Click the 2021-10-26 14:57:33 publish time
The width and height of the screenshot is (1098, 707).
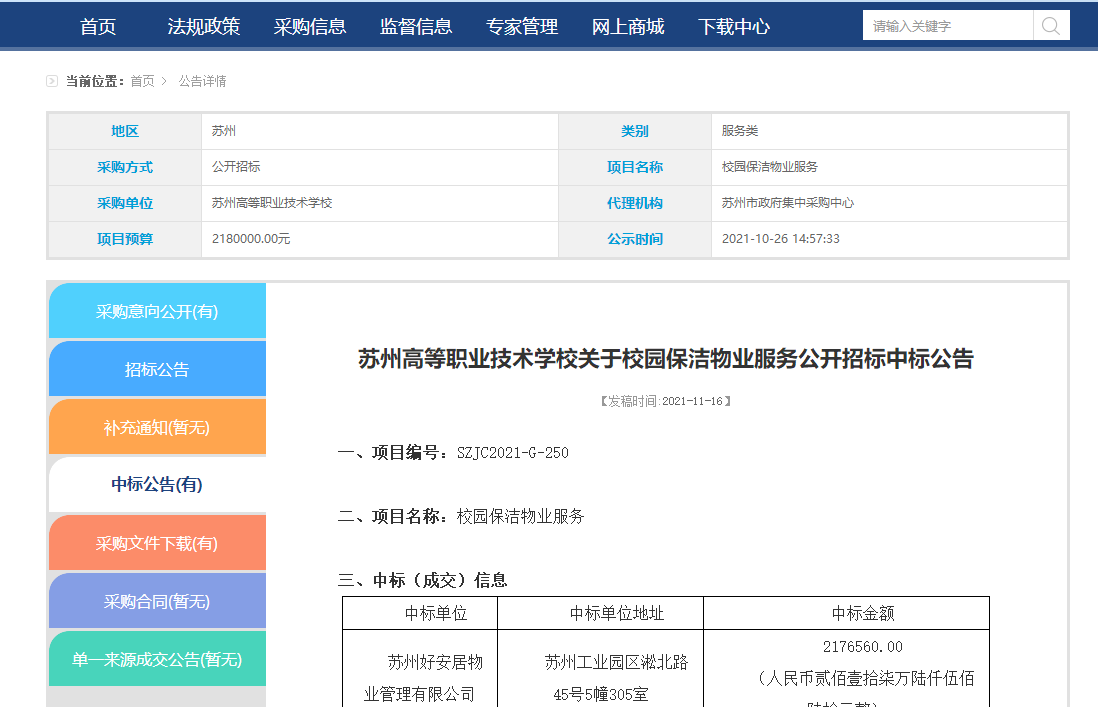[781, 239]
